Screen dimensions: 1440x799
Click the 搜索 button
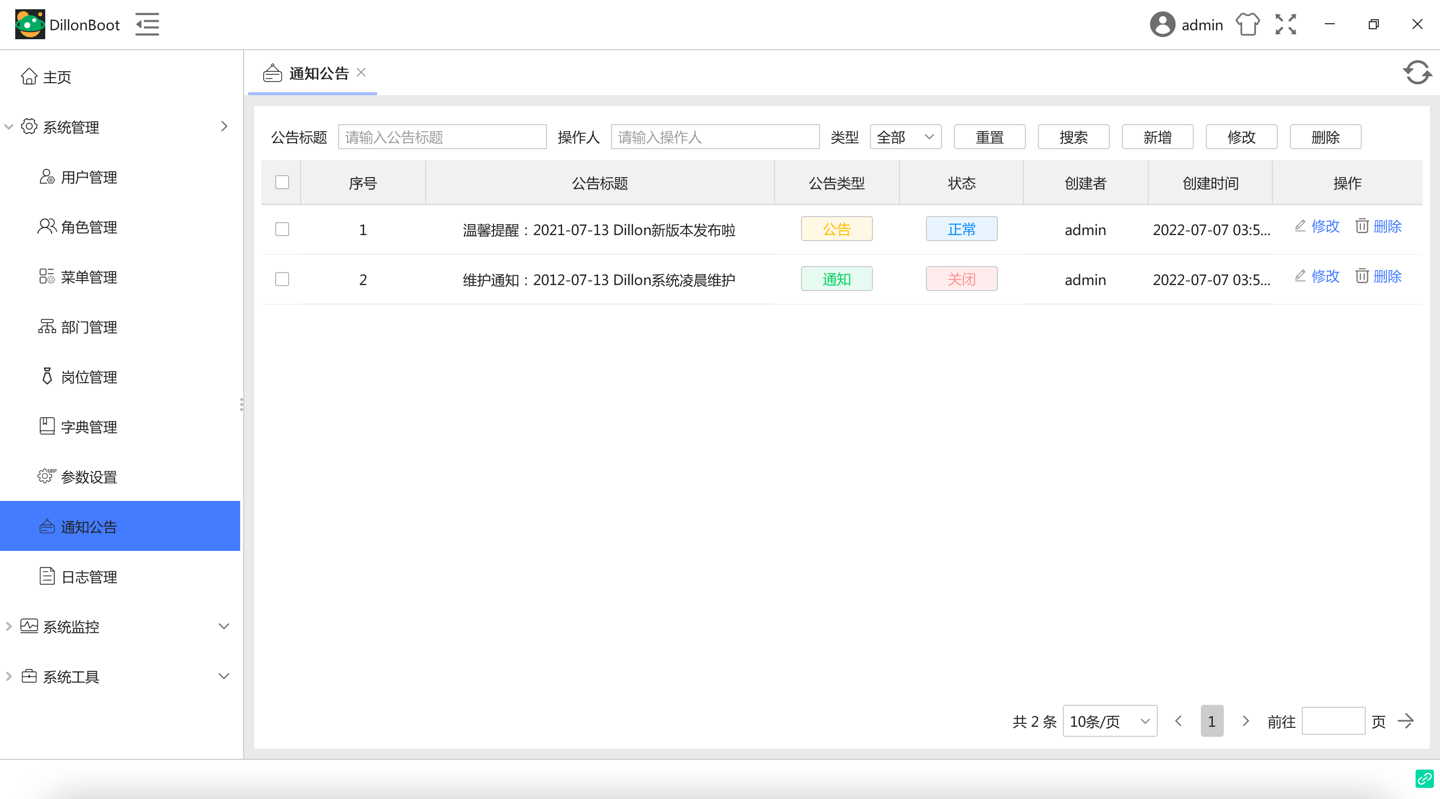1074,137
